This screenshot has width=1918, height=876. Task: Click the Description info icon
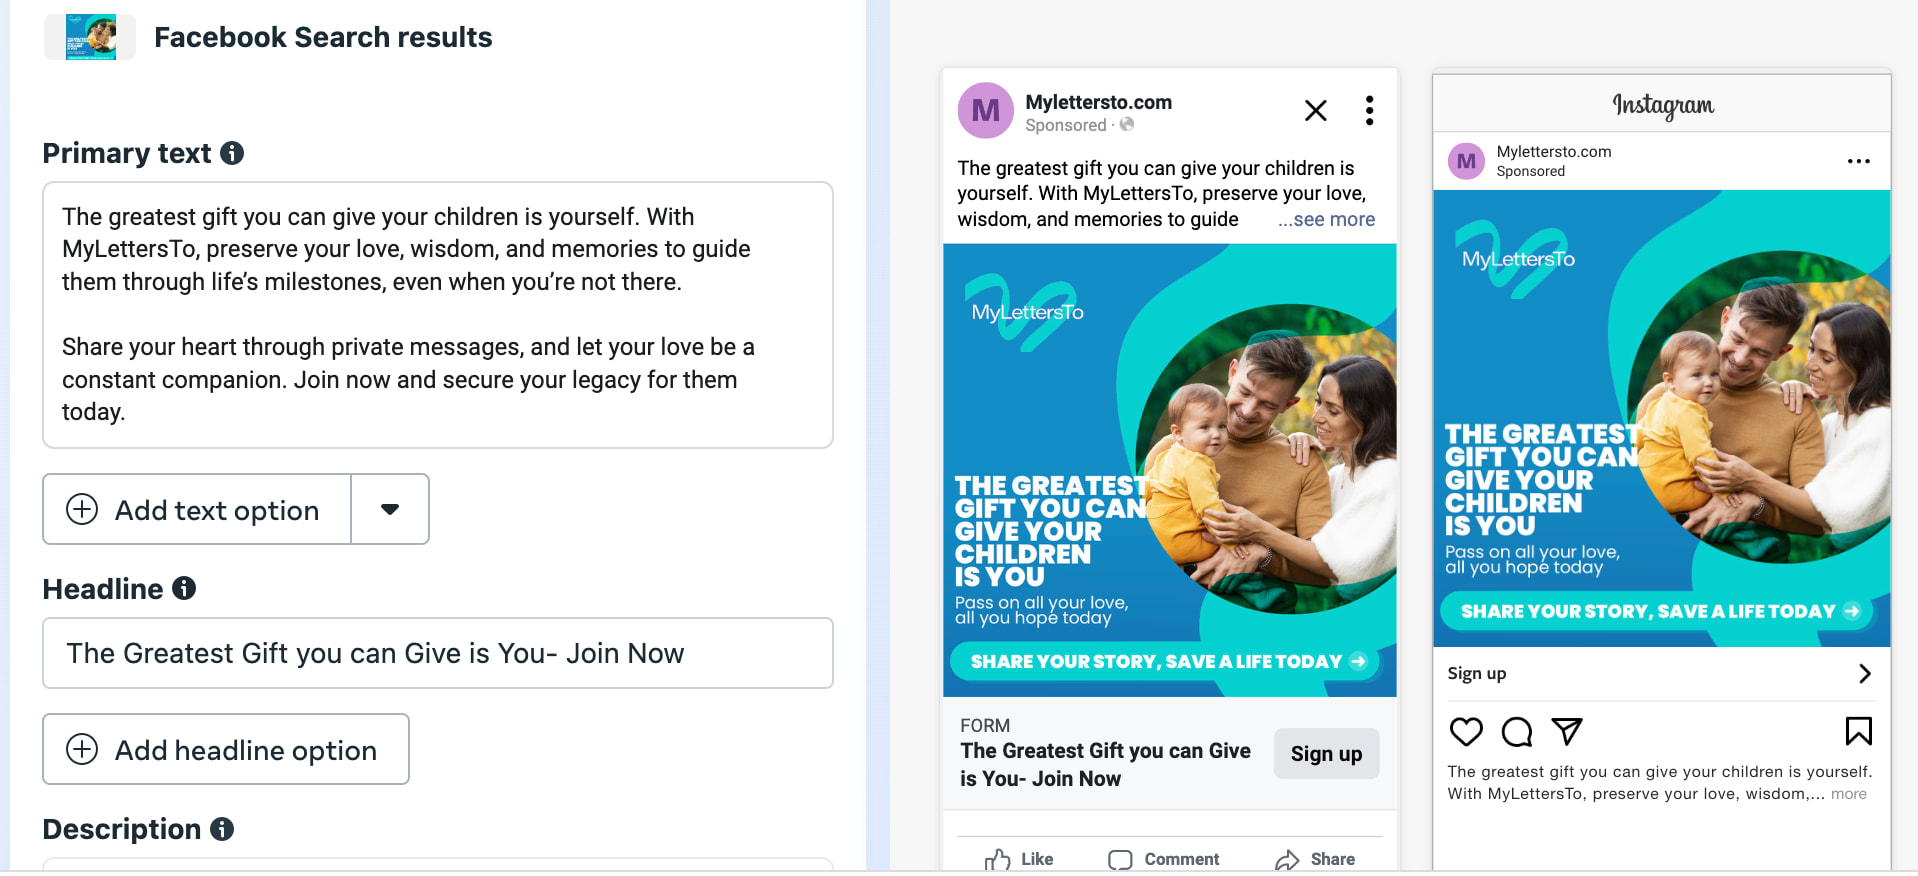pos(222,829)
